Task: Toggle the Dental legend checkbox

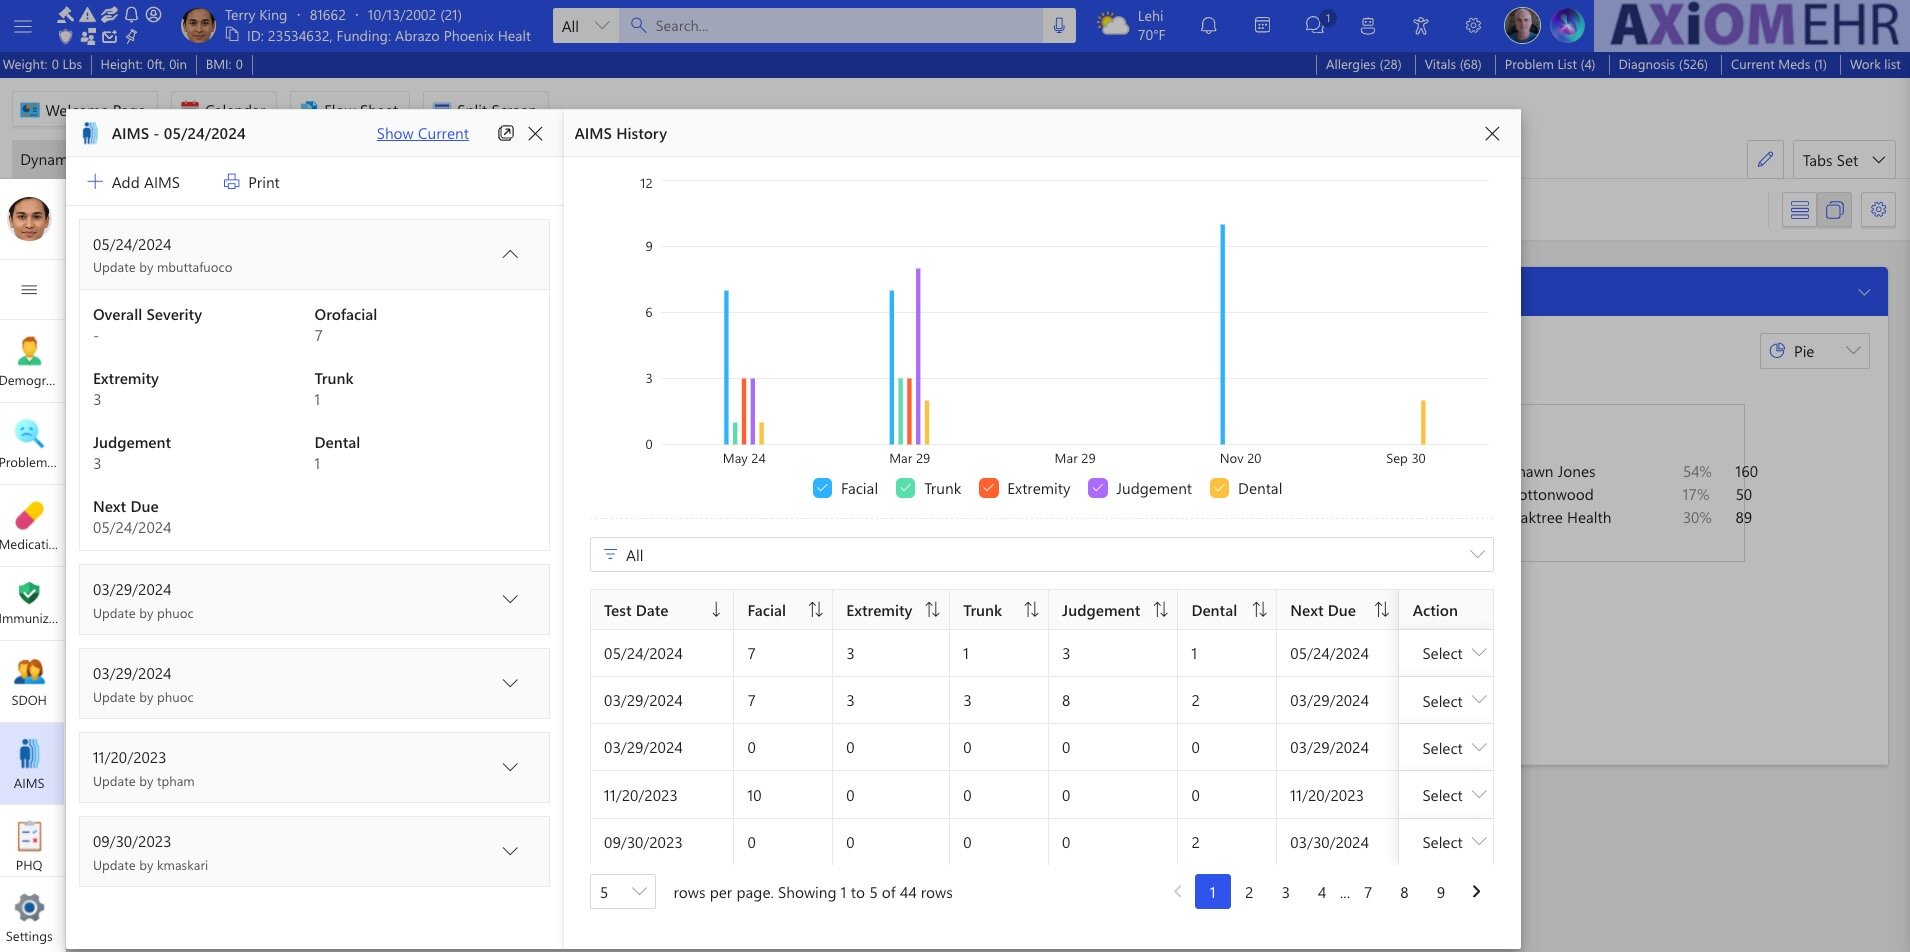Action: tap(1219, 488)
